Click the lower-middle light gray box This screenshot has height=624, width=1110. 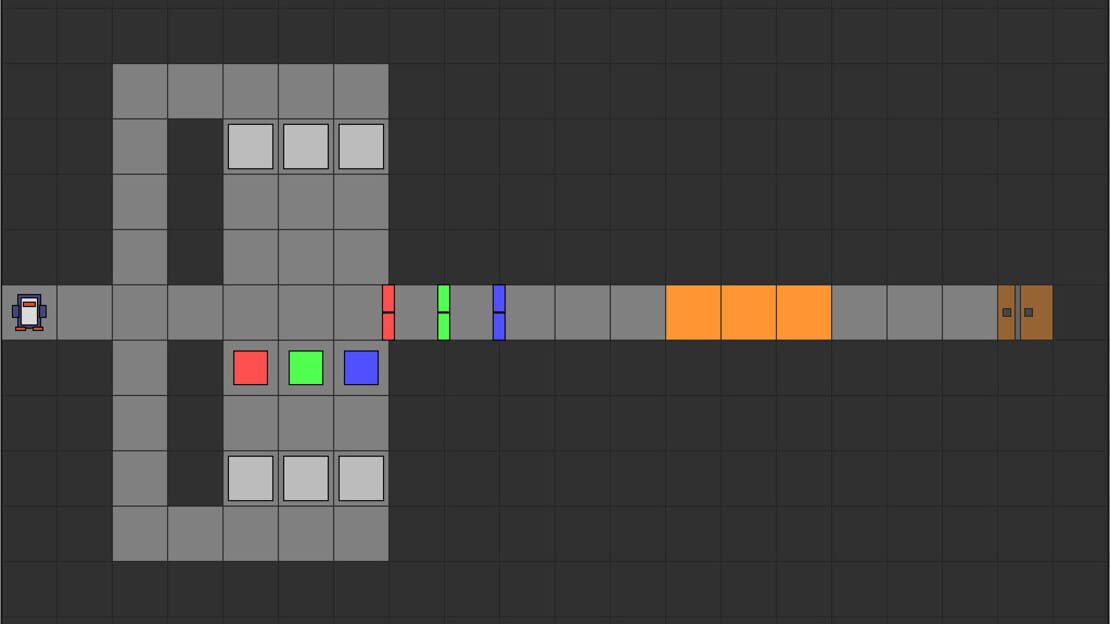(306, 478)
